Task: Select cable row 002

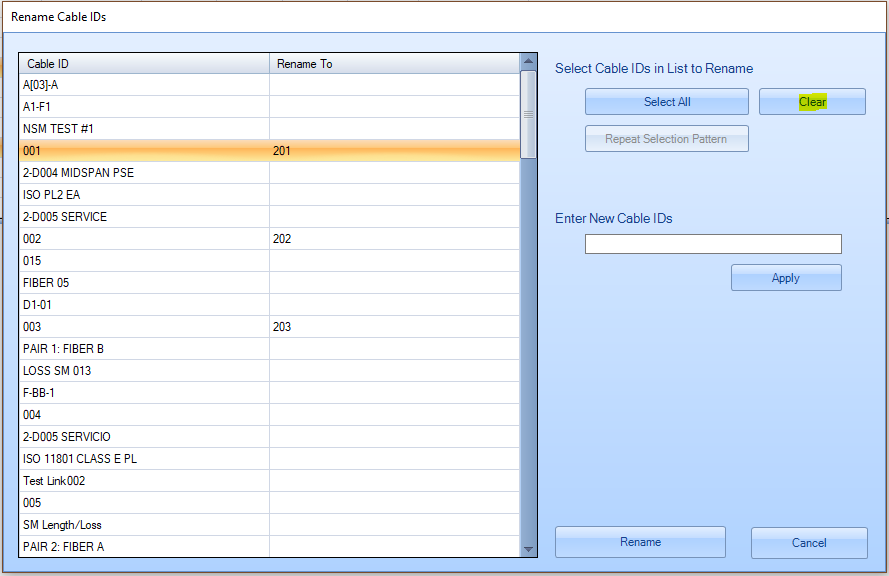Action: (x=269, y=239)
